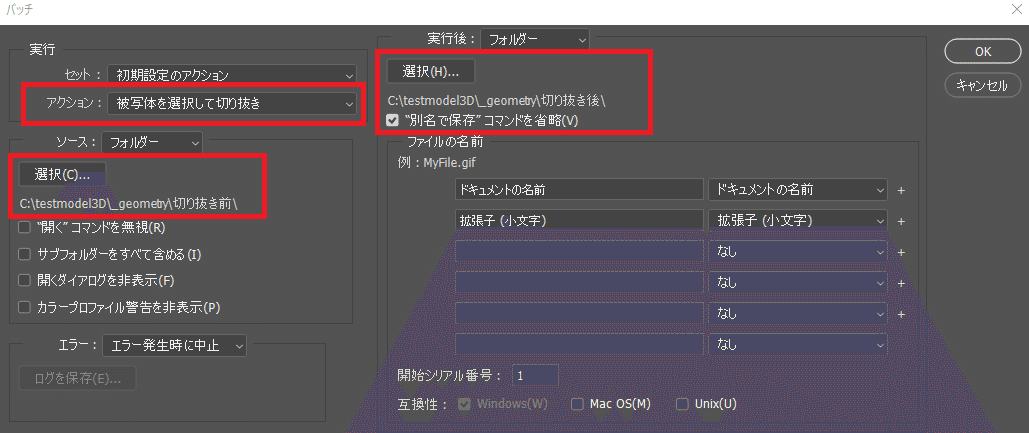The width and height of the screenshot is (1029, 433).
Task: Toggle the Windows(W) compatibility checkbox
Action: (465, 403)
